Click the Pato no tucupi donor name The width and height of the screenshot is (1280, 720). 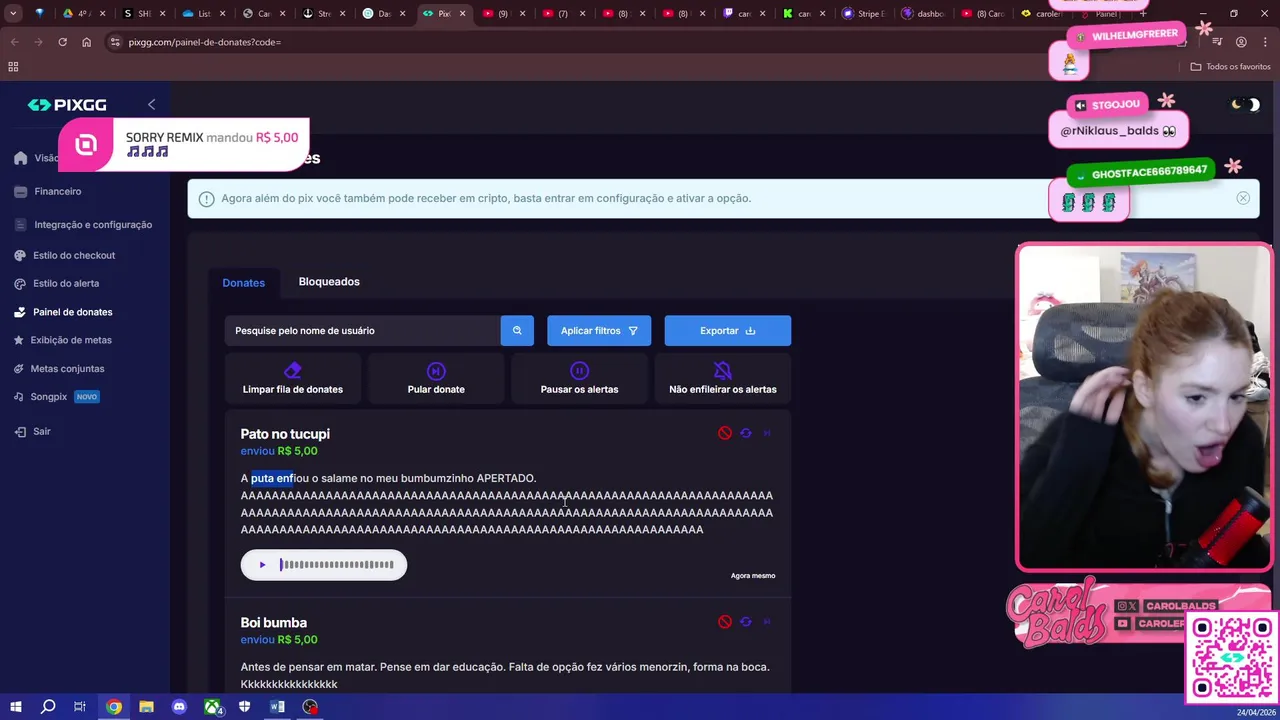point(285,434)
